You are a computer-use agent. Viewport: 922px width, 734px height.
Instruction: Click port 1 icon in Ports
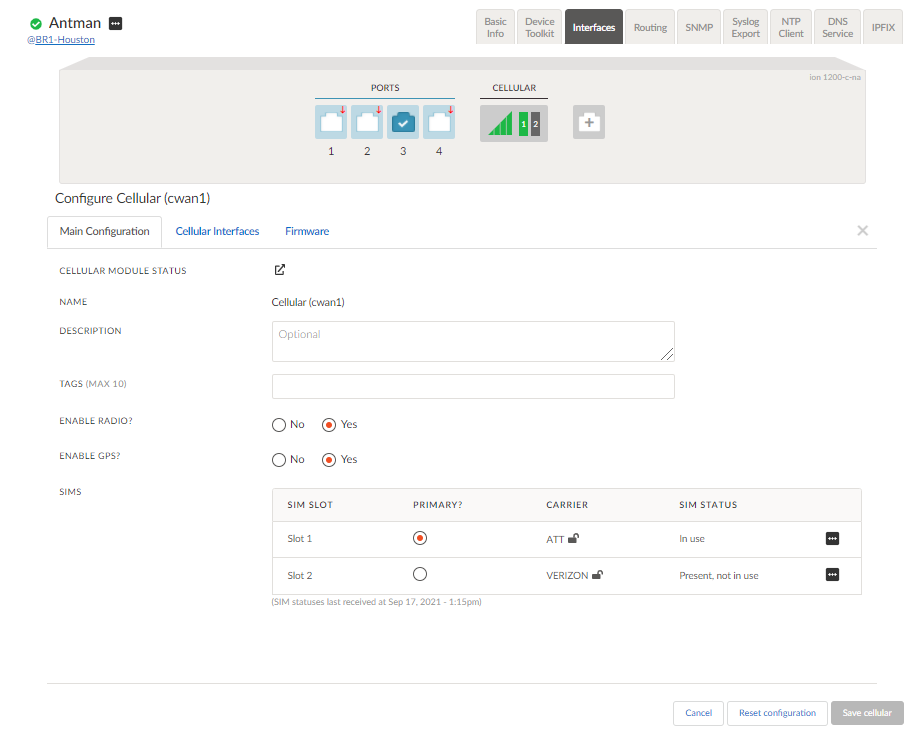[331, 122]
